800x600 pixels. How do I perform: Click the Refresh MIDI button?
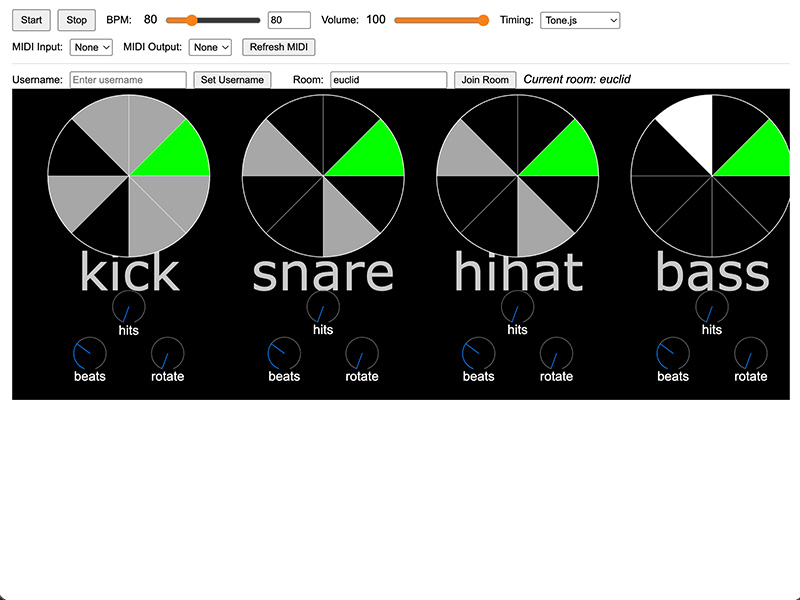[279, 47]
